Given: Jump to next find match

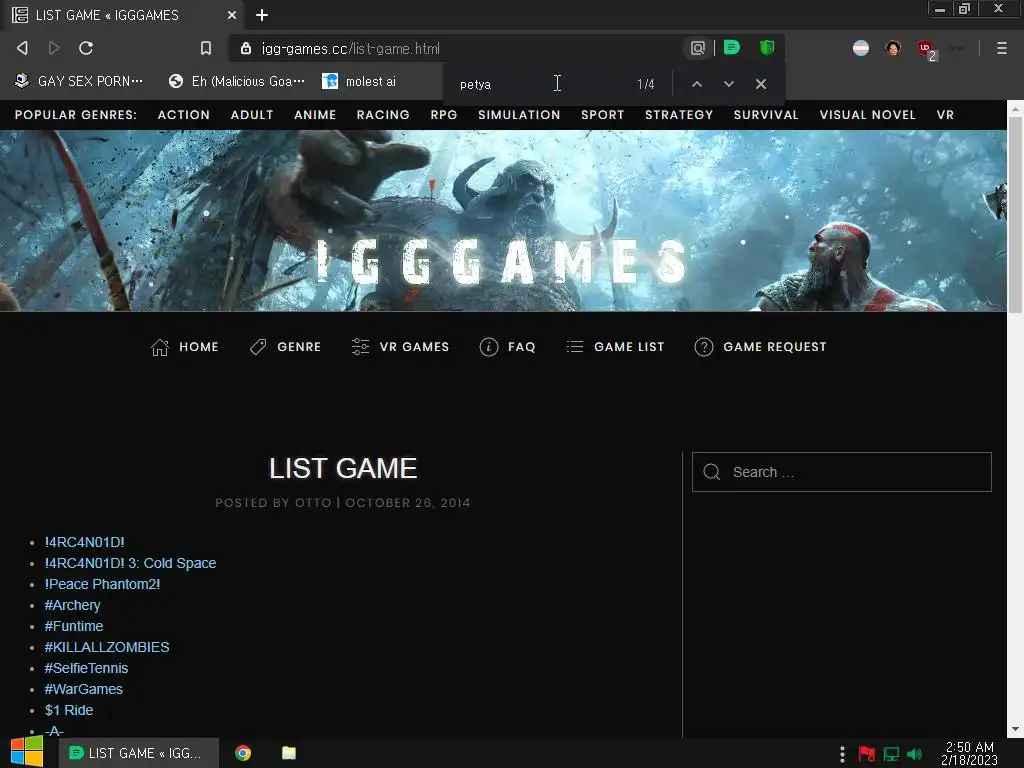Looking at the screenshot, I should click(729, 84).
